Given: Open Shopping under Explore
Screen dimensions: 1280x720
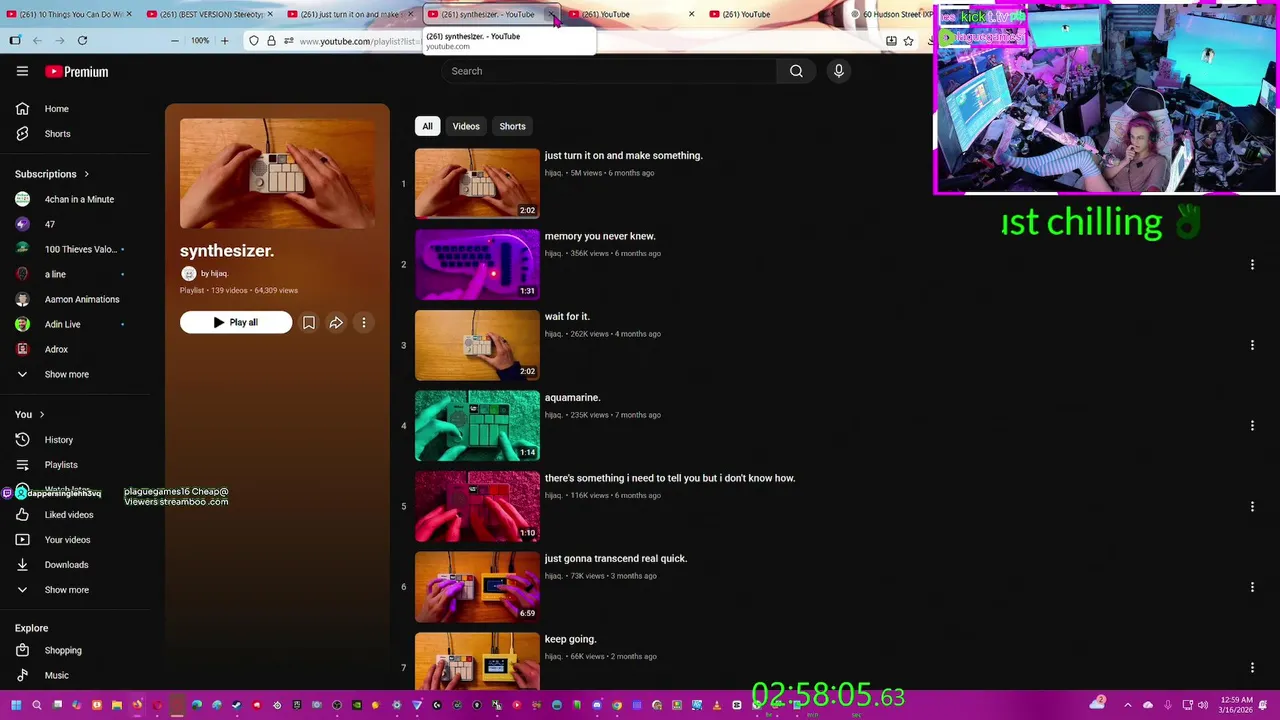Looking at the screenshot, I should [63, 650].
